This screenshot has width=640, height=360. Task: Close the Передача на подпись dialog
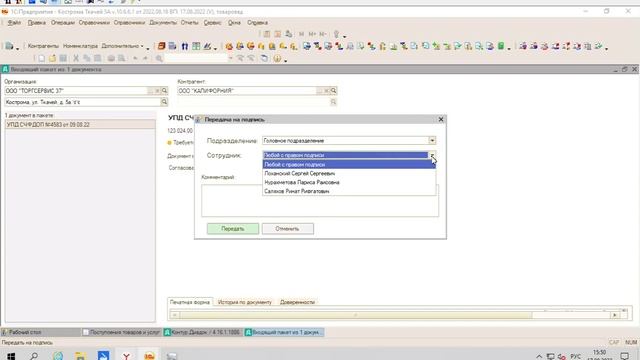point(441,119)
